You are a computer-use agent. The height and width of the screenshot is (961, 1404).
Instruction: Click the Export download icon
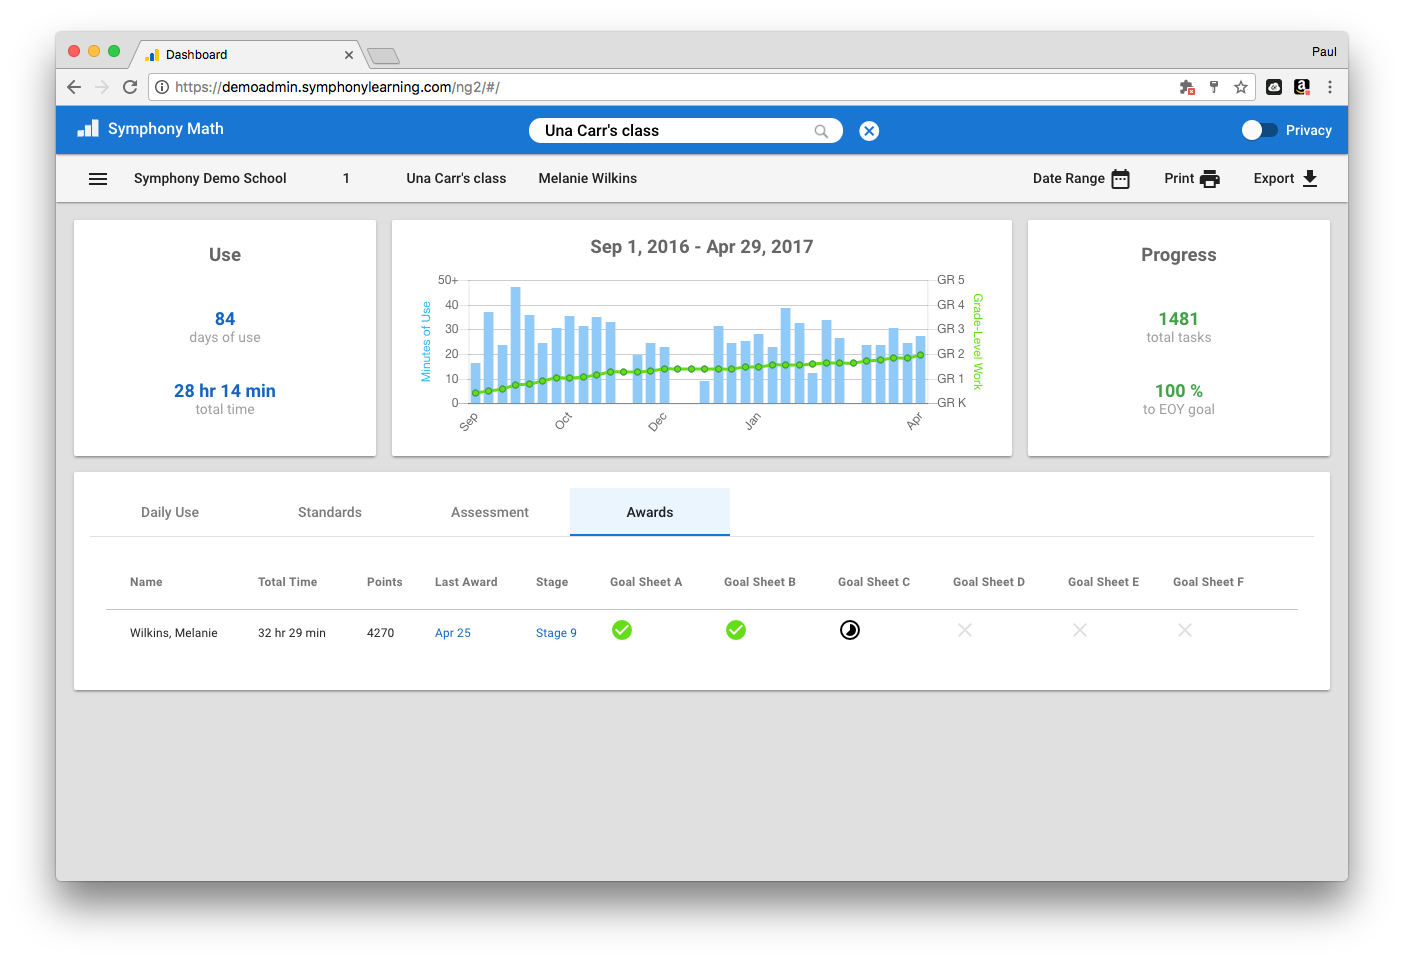(x=1310, y=179)
